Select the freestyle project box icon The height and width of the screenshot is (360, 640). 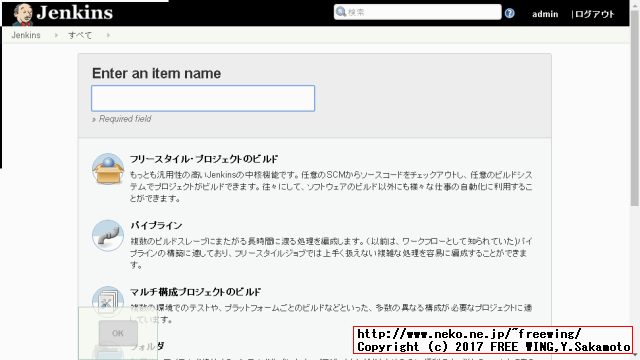(108, 169)
